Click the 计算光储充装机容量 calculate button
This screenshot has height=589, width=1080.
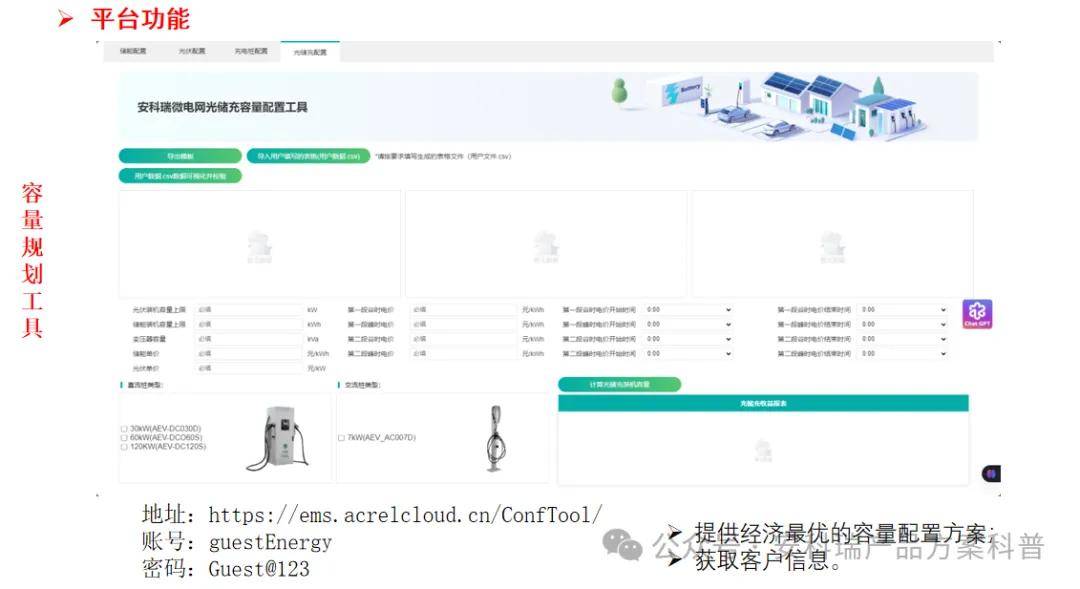click(619, 384)
